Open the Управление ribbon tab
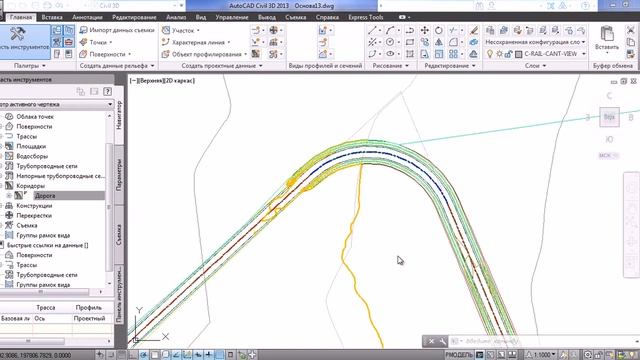 [x=232, y=17]
